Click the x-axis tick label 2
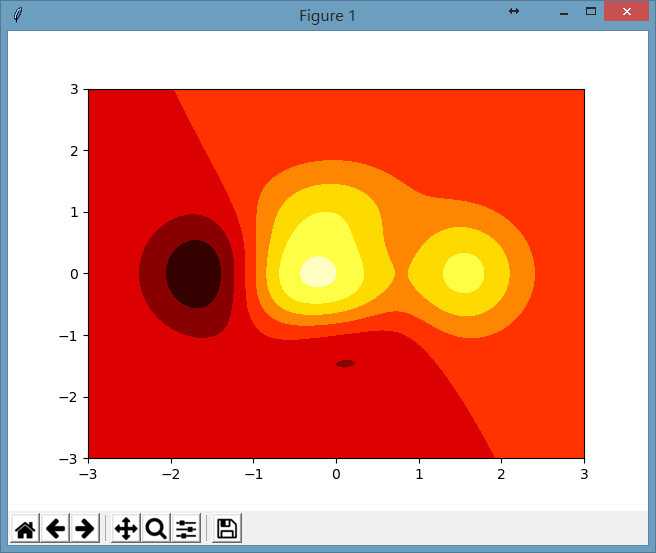 501,474
